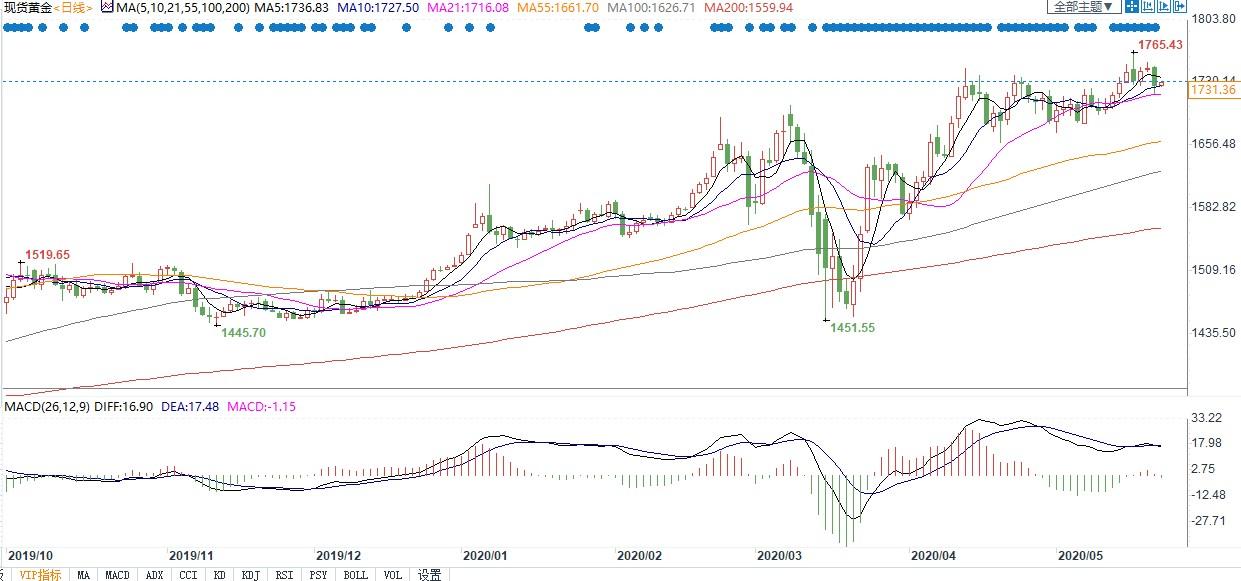Click the 1451.55 low price marker

click(853, 327)
